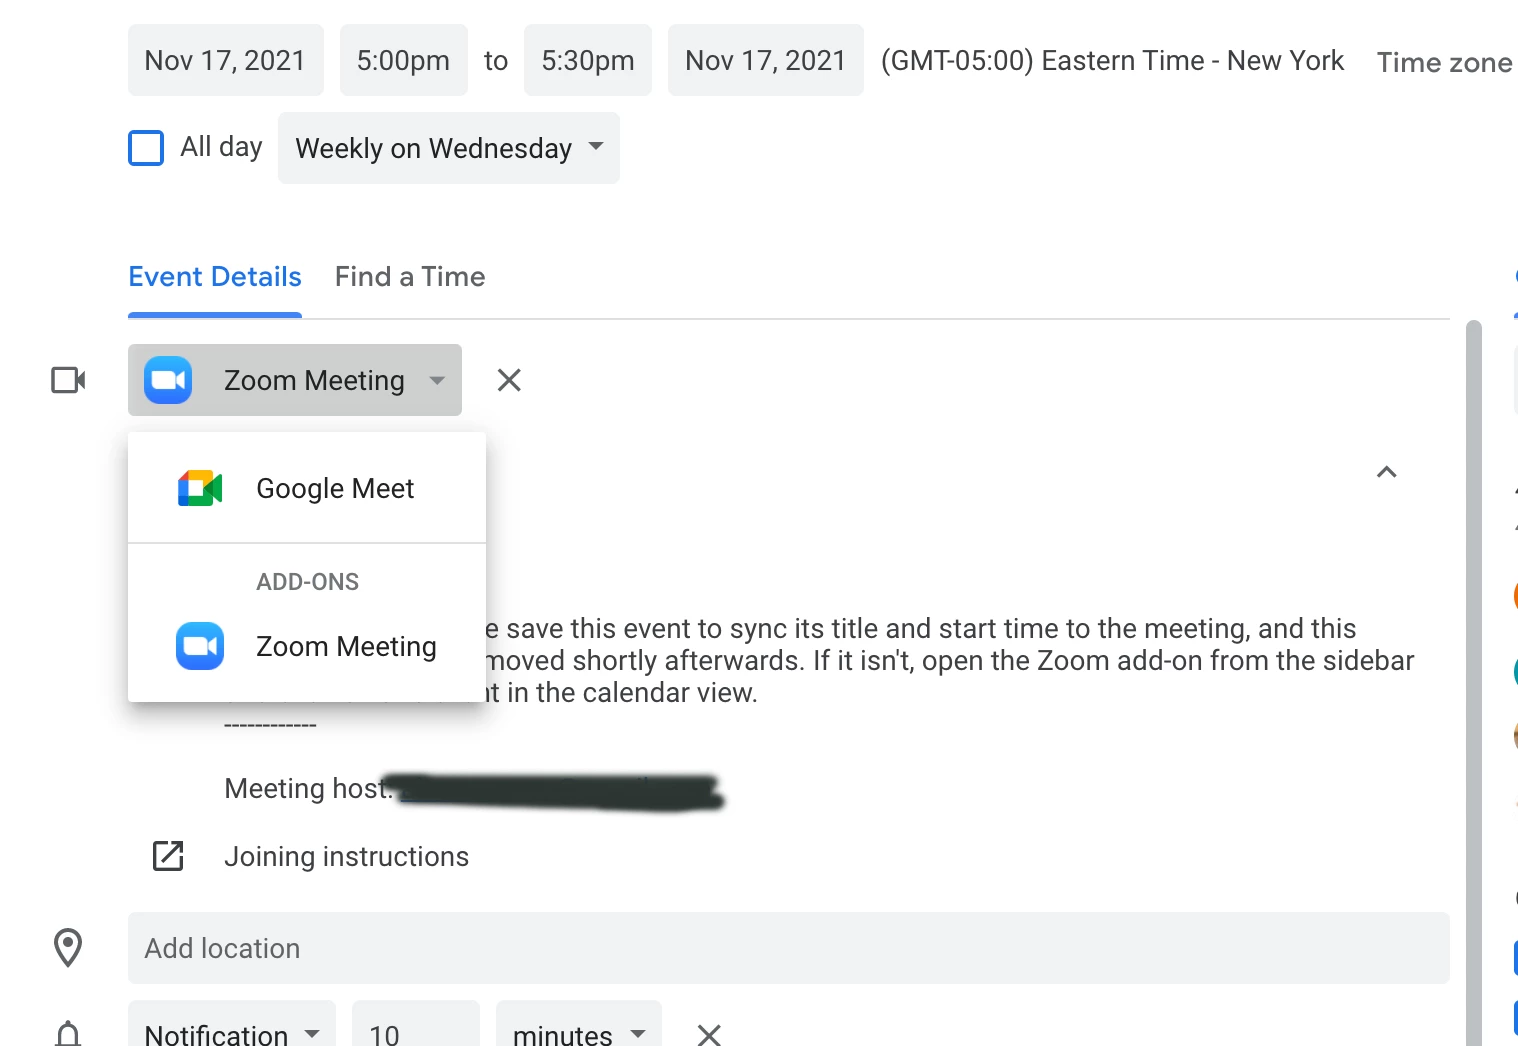Toggle the All day checkbox
Screen dimensions: 1518x1046
pos(146,148)
